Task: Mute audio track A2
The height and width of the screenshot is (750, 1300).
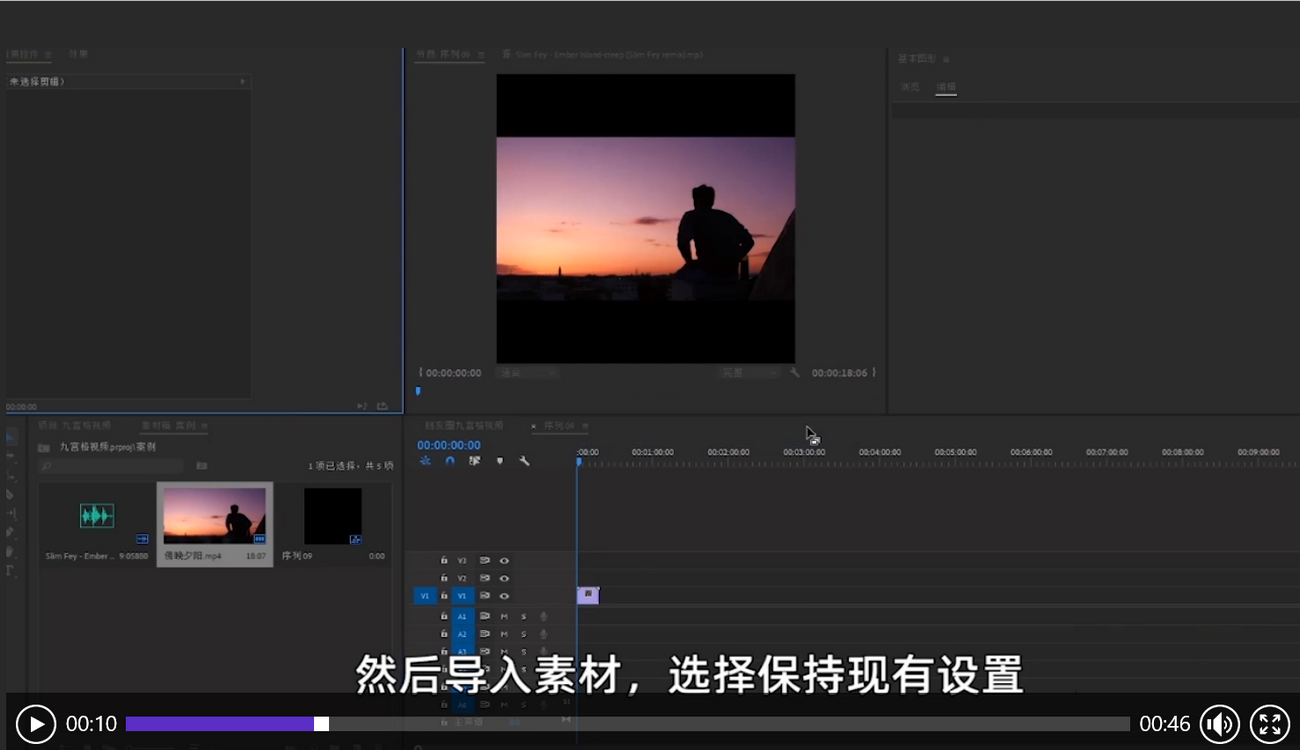Action: point(504,634)
